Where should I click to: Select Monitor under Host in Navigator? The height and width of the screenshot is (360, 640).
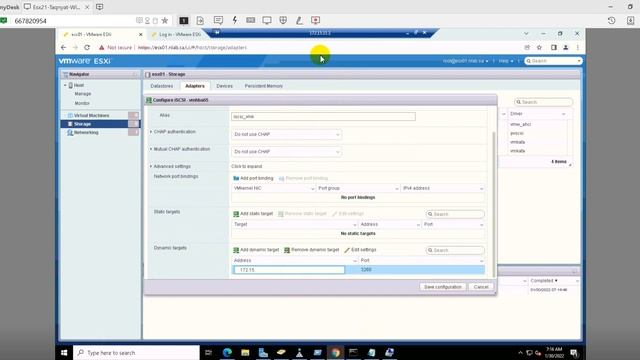tap(82, 103)
